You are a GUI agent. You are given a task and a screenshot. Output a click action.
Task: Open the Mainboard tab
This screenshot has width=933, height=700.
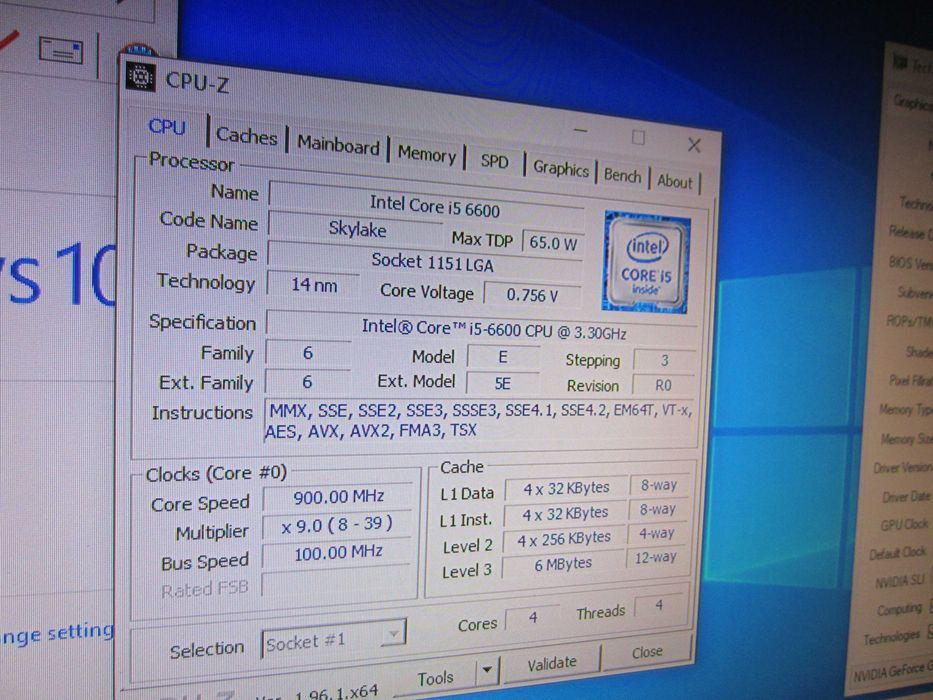click(x=338, y=145)
